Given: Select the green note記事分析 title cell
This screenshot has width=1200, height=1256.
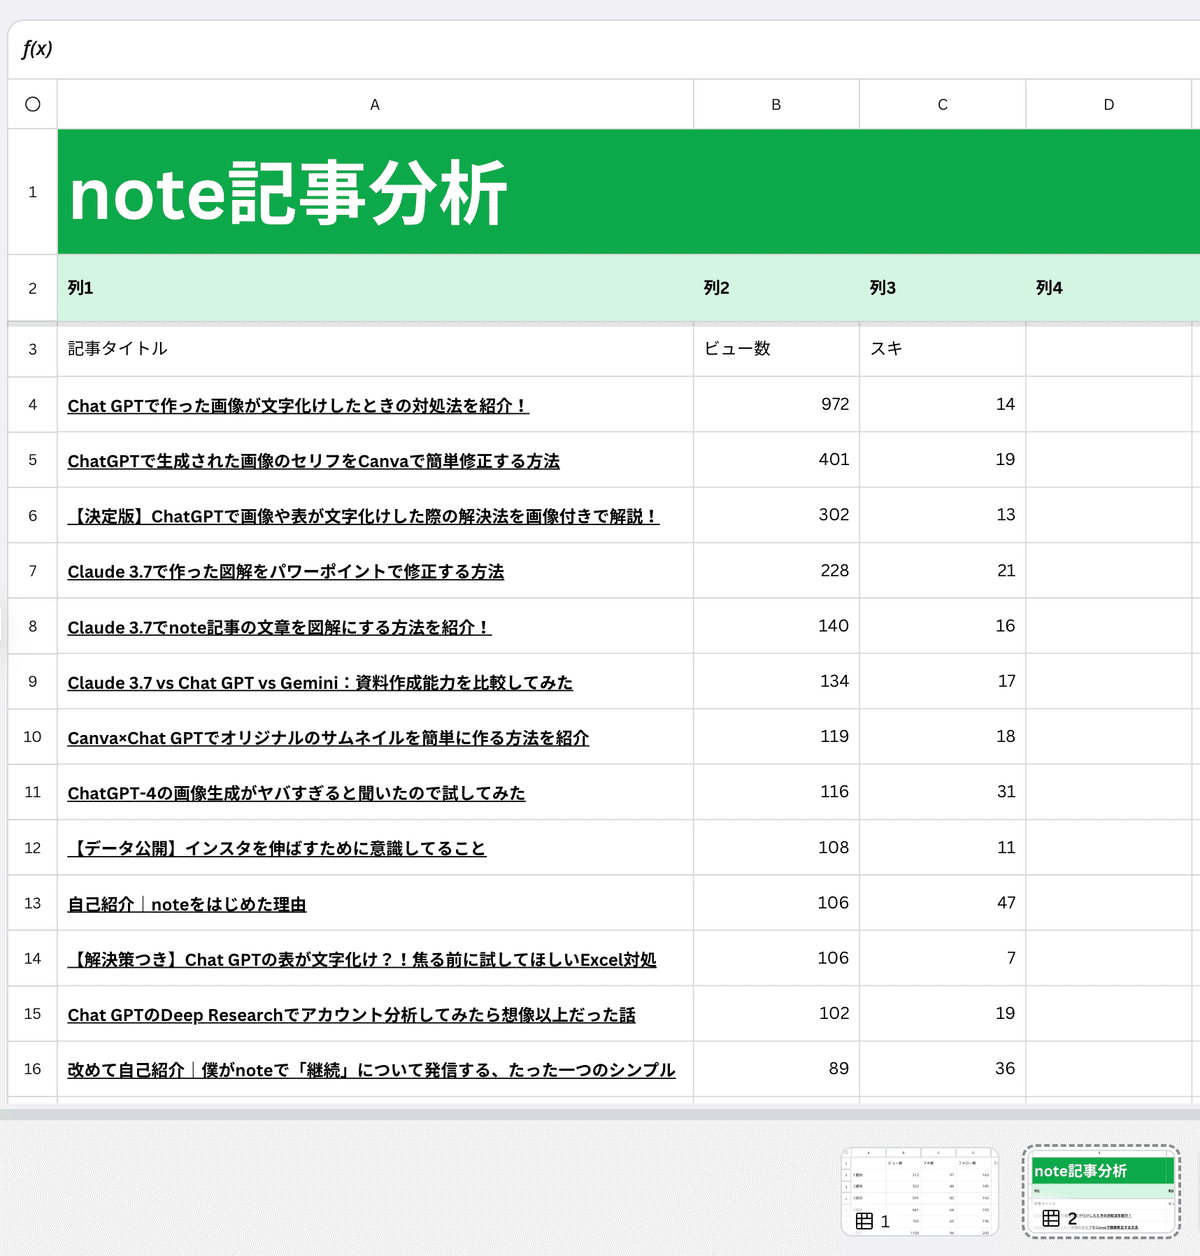Looking at the screenshot, I should coord(375,191).
